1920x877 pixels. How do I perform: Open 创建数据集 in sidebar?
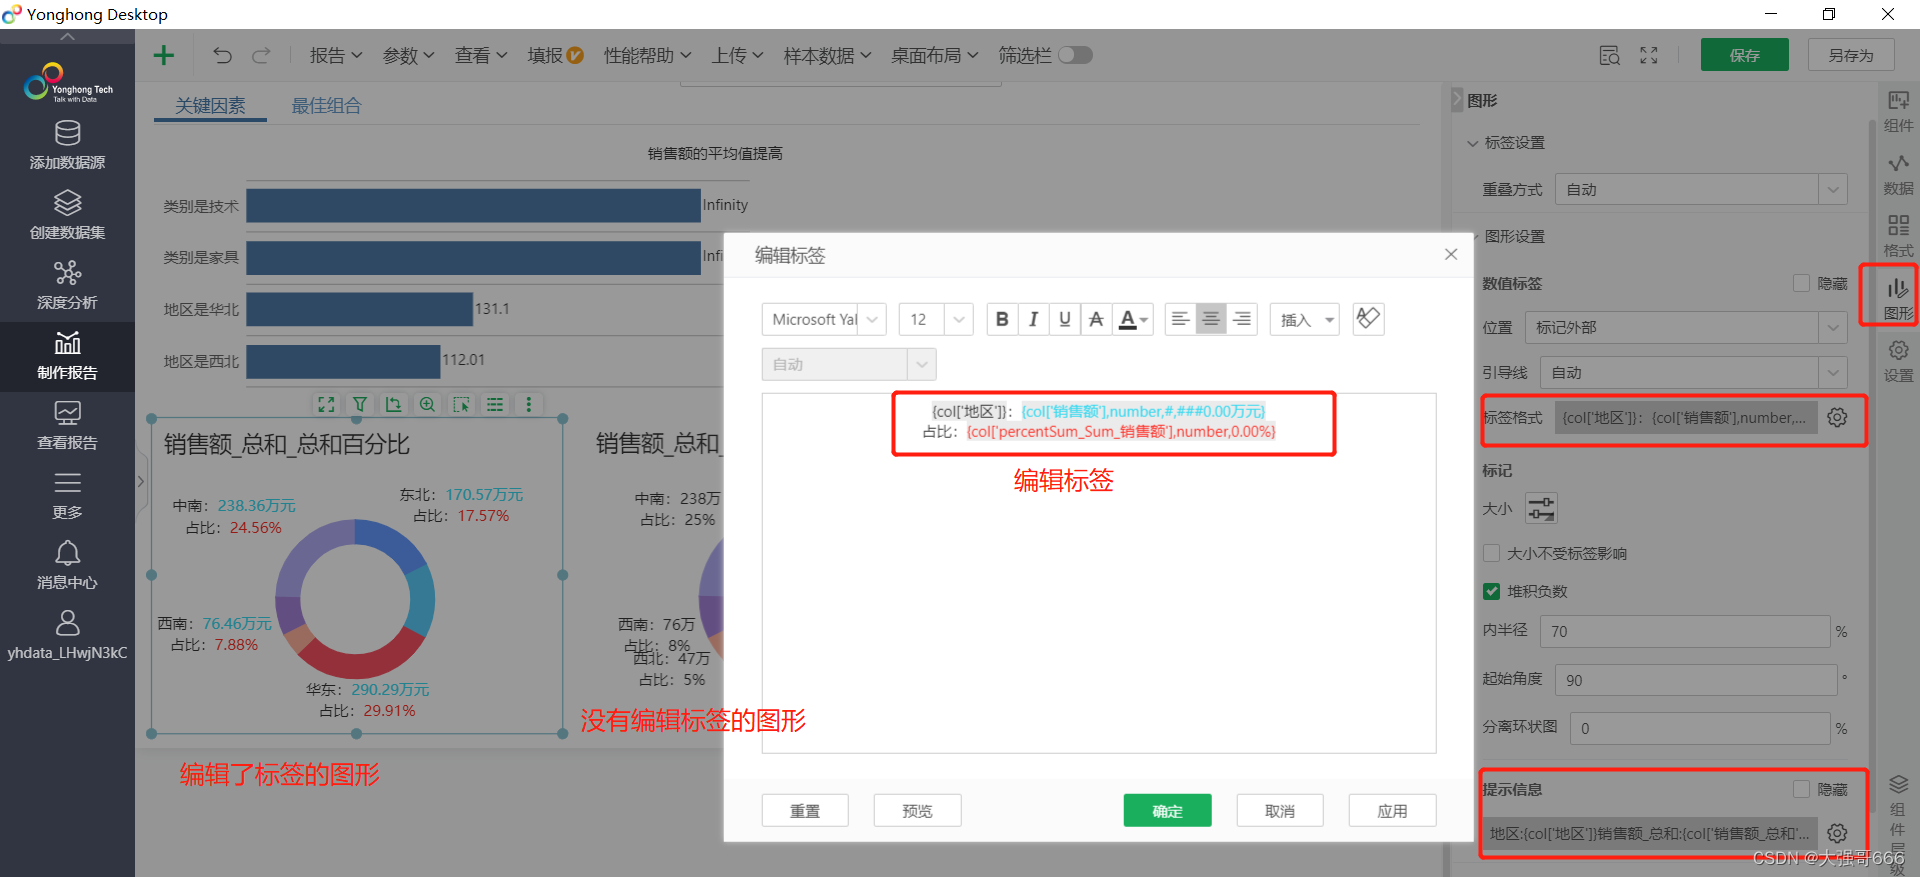point(67,215)
